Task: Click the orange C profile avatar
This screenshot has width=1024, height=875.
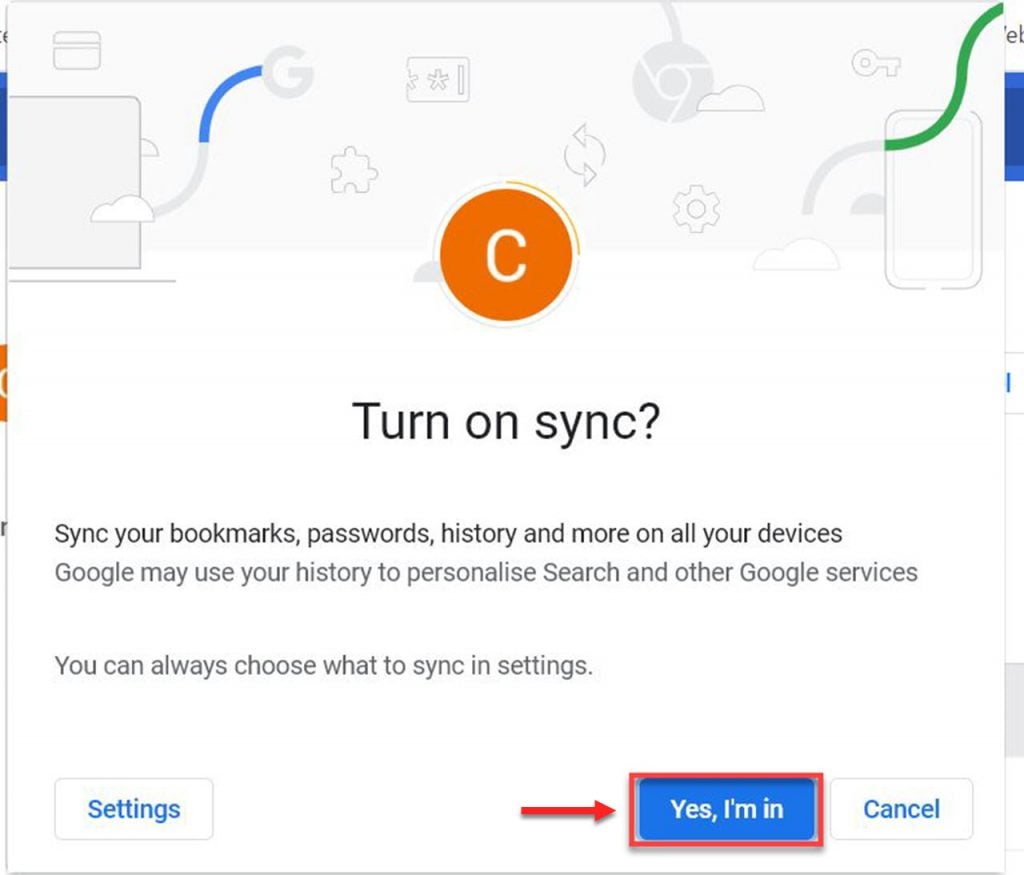Action: (506, 255)
